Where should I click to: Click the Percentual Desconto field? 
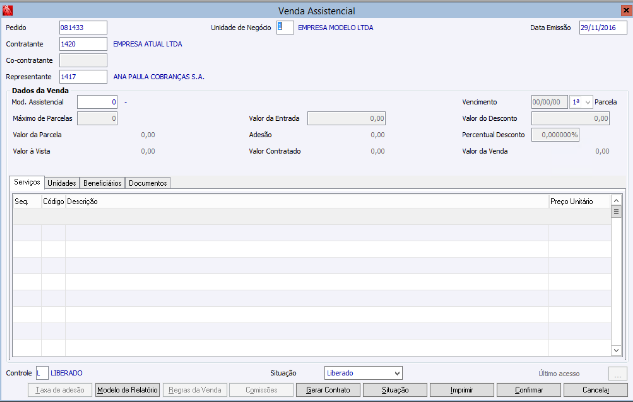click(555, 135)
